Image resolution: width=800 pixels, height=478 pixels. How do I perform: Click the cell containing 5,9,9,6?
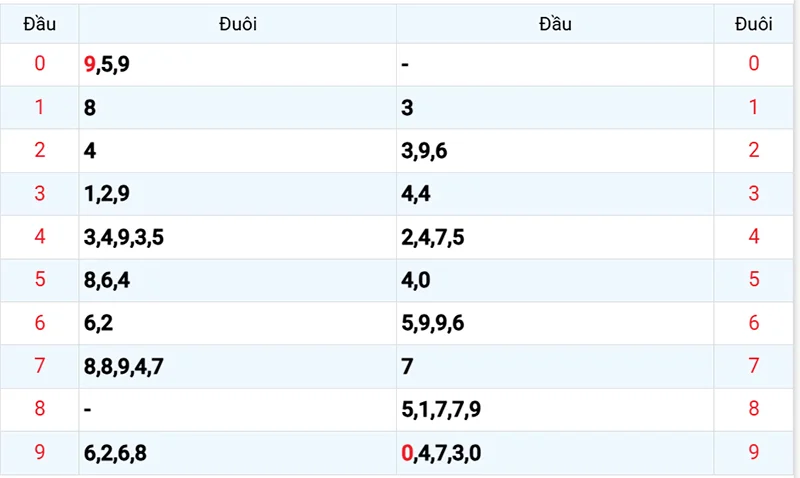coord(555,323)
